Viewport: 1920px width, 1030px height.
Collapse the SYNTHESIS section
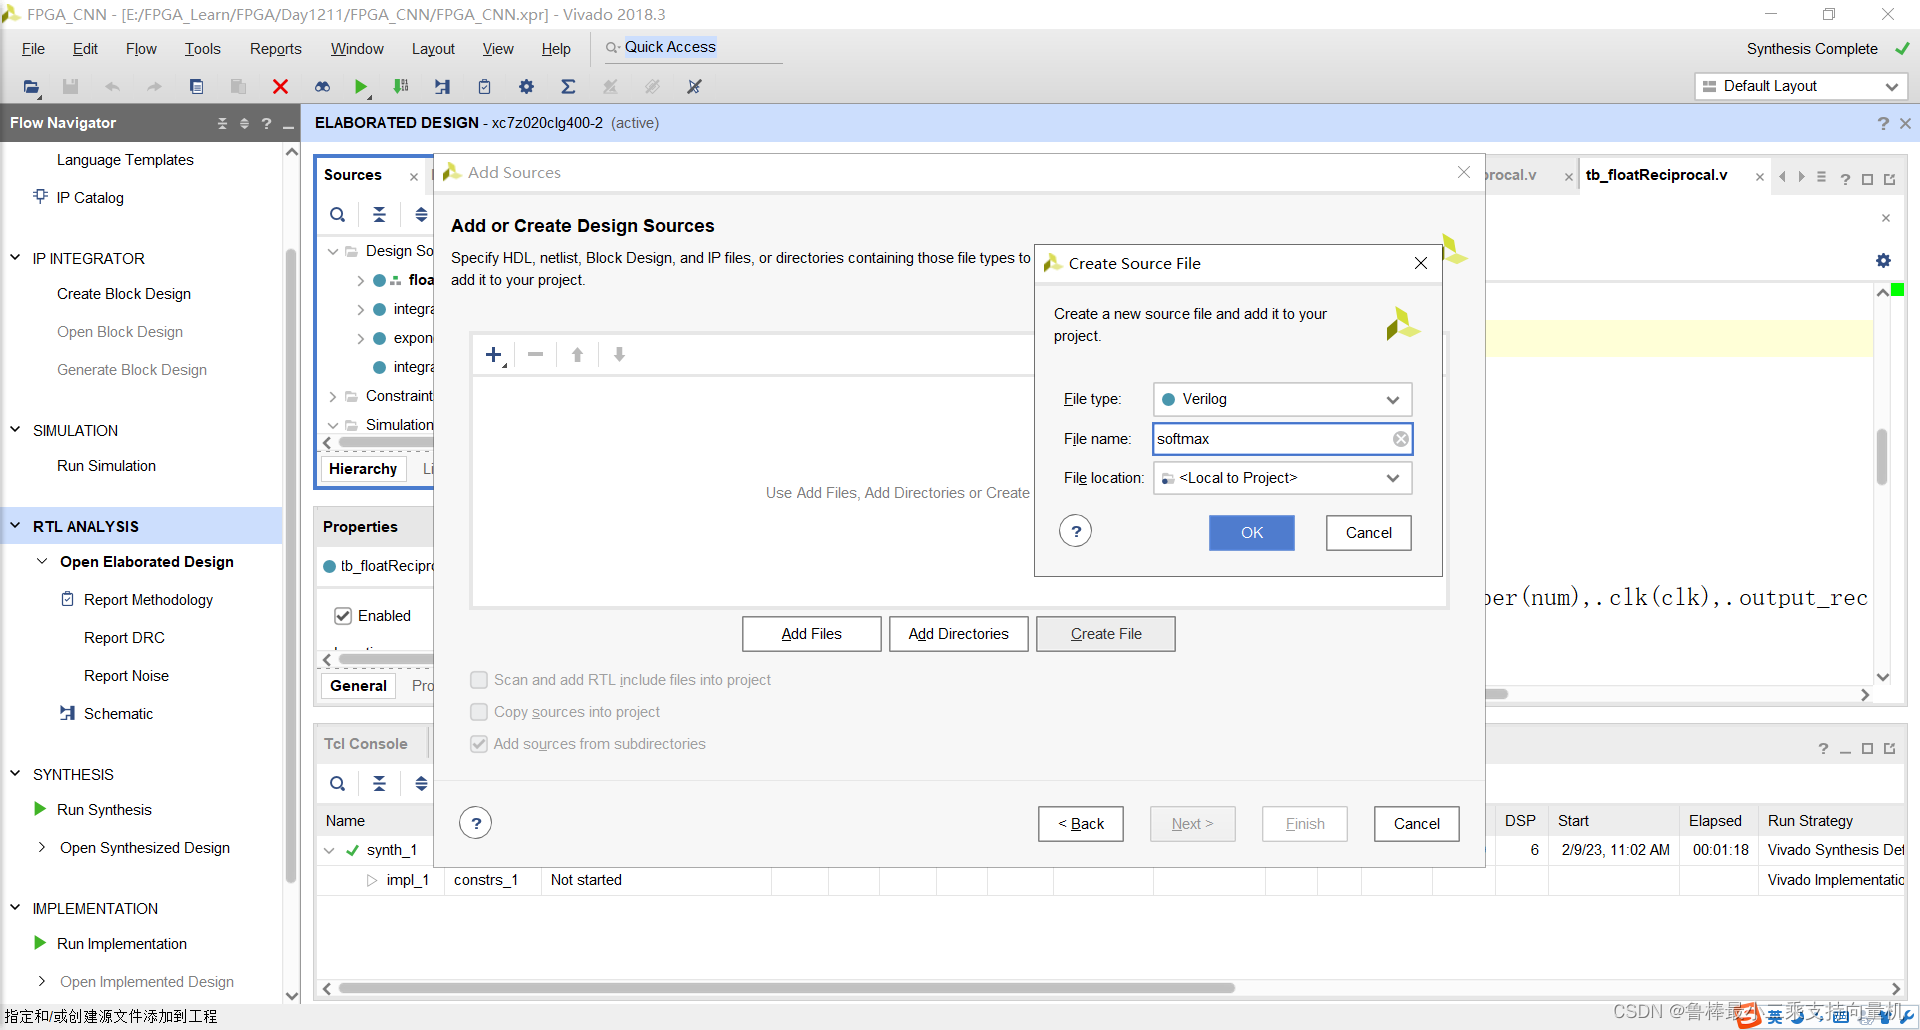coord(15,774)
